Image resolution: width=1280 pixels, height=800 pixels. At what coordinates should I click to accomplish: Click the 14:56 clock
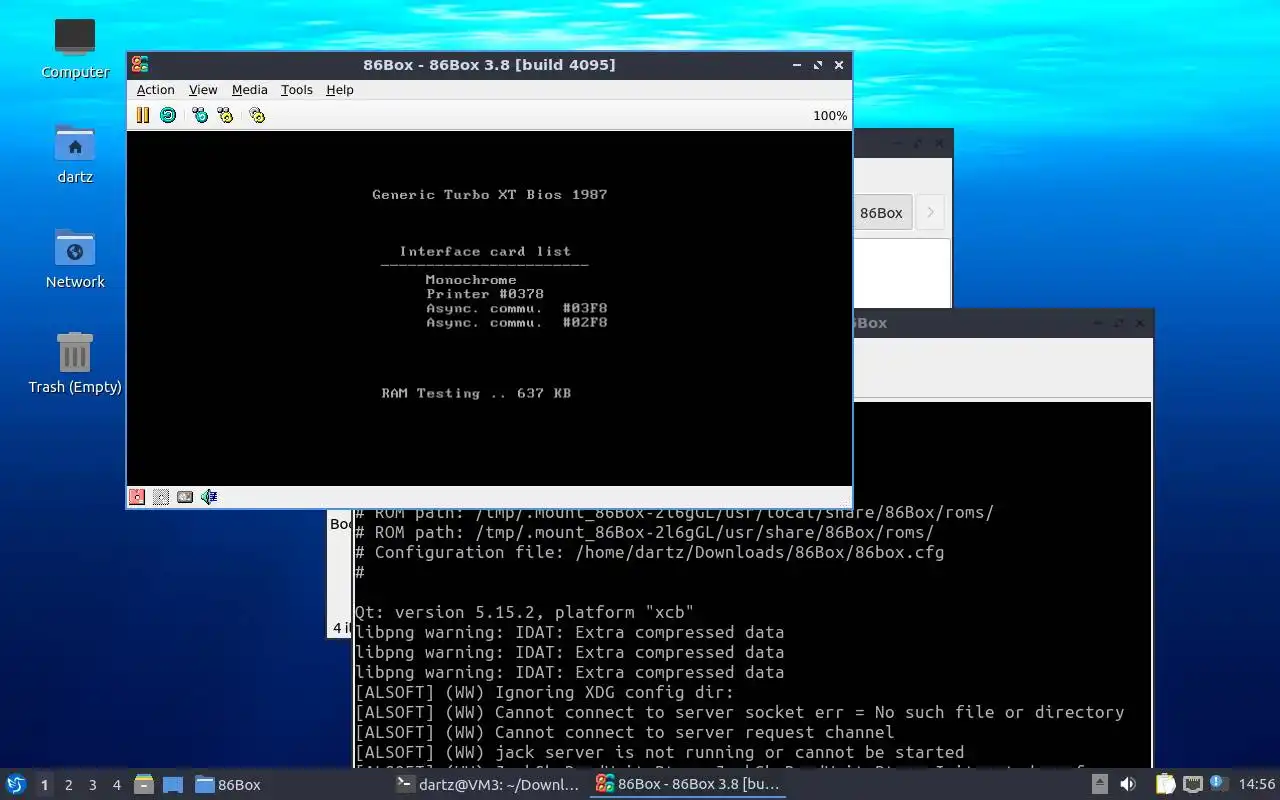pos(1257,785)
